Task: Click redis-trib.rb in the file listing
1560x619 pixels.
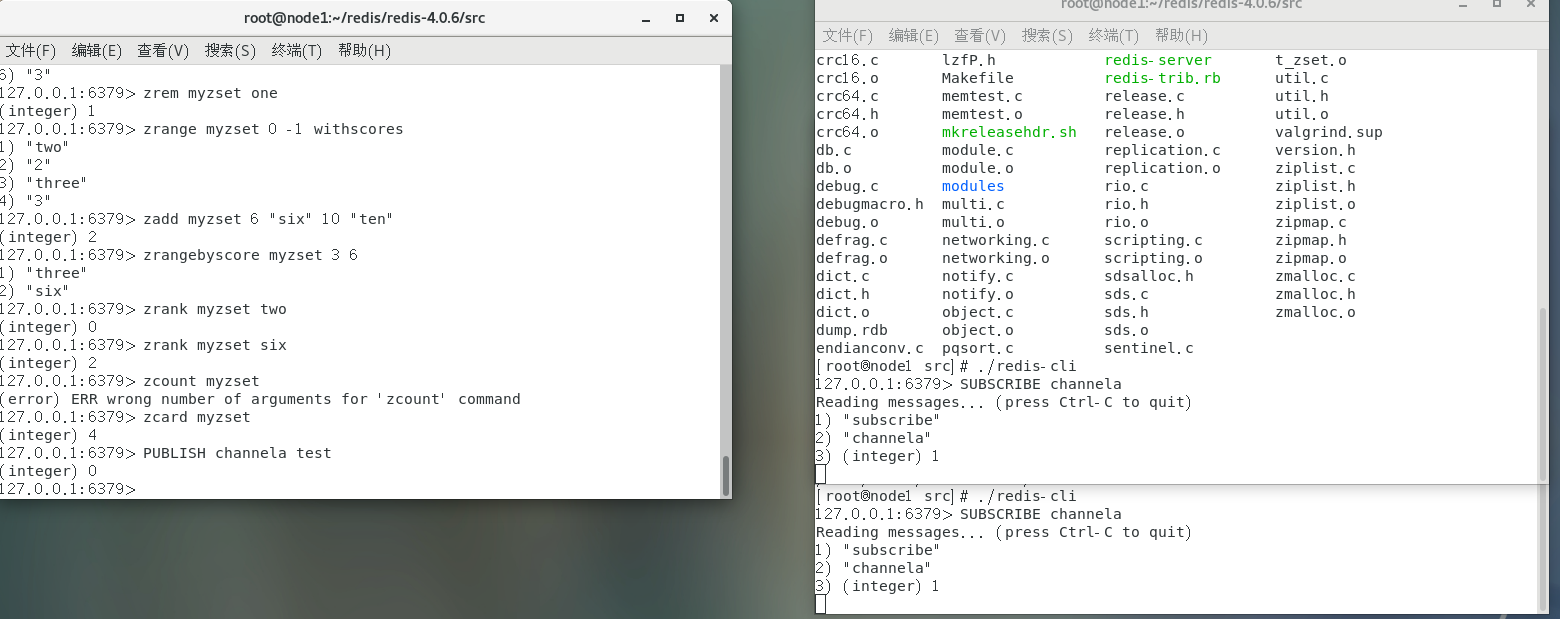Action: click(x=1163, y=78)
